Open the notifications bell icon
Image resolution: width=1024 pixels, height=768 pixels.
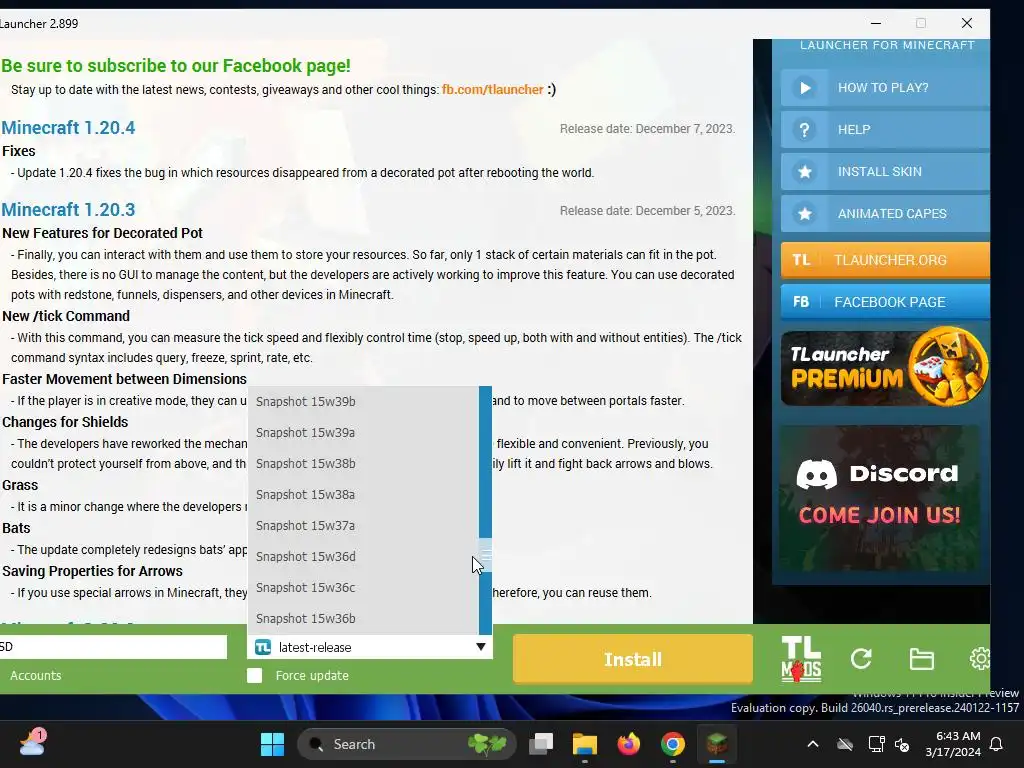pyautogui.click(x=997, y=744)
